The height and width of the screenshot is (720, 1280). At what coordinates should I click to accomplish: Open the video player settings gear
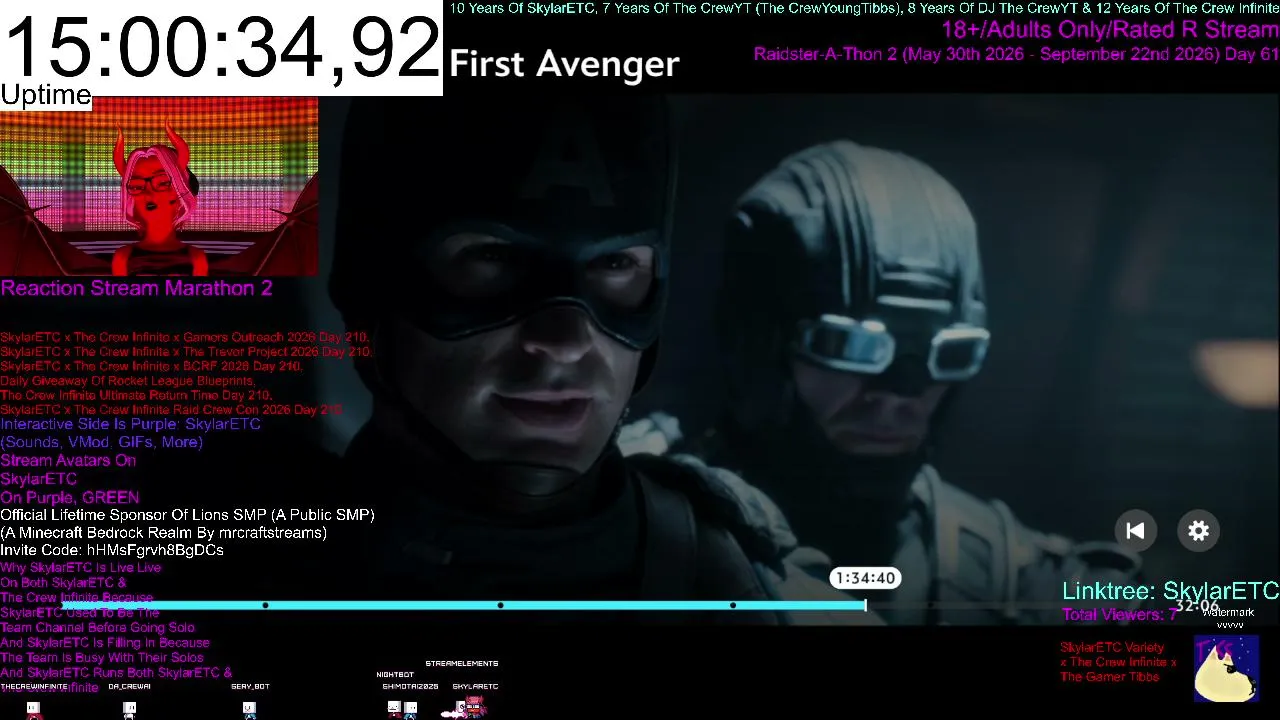tap(1198, 531)
